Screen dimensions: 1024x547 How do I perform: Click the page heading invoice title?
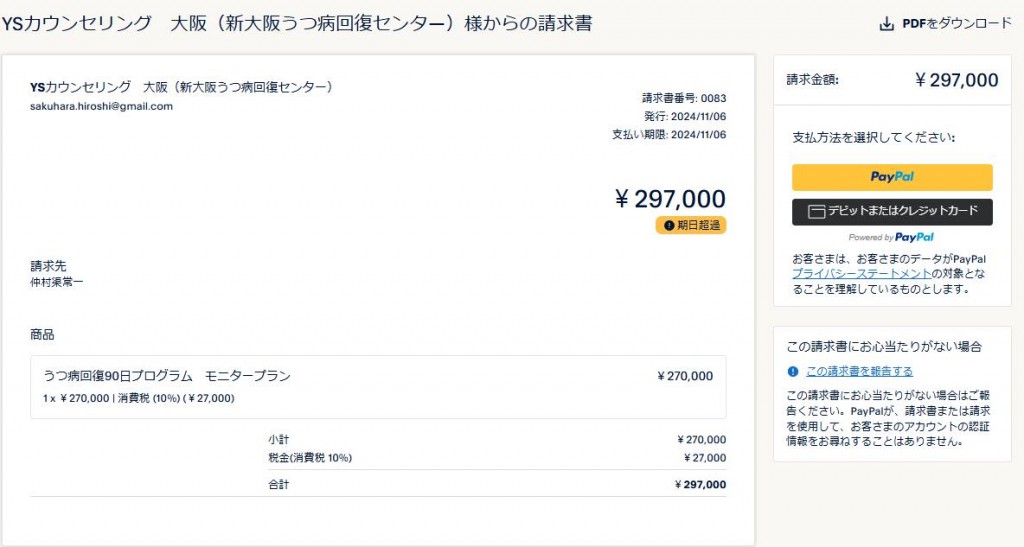tap(296, 23)
